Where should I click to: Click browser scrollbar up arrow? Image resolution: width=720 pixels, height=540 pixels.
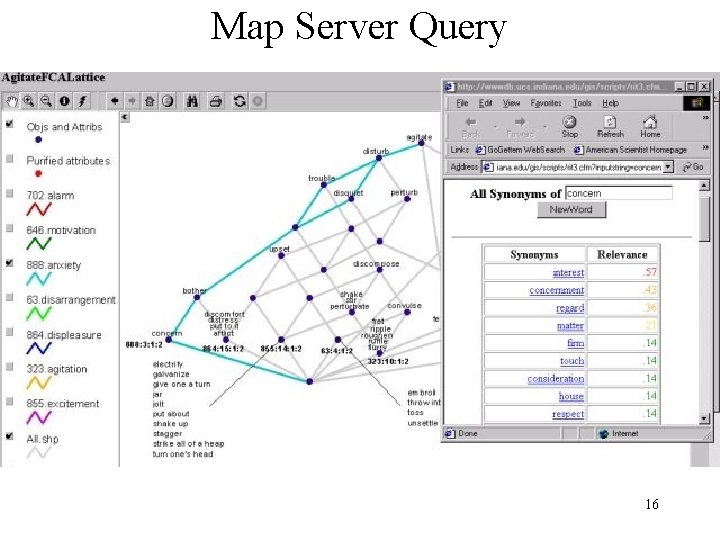(x=703, y=186)
